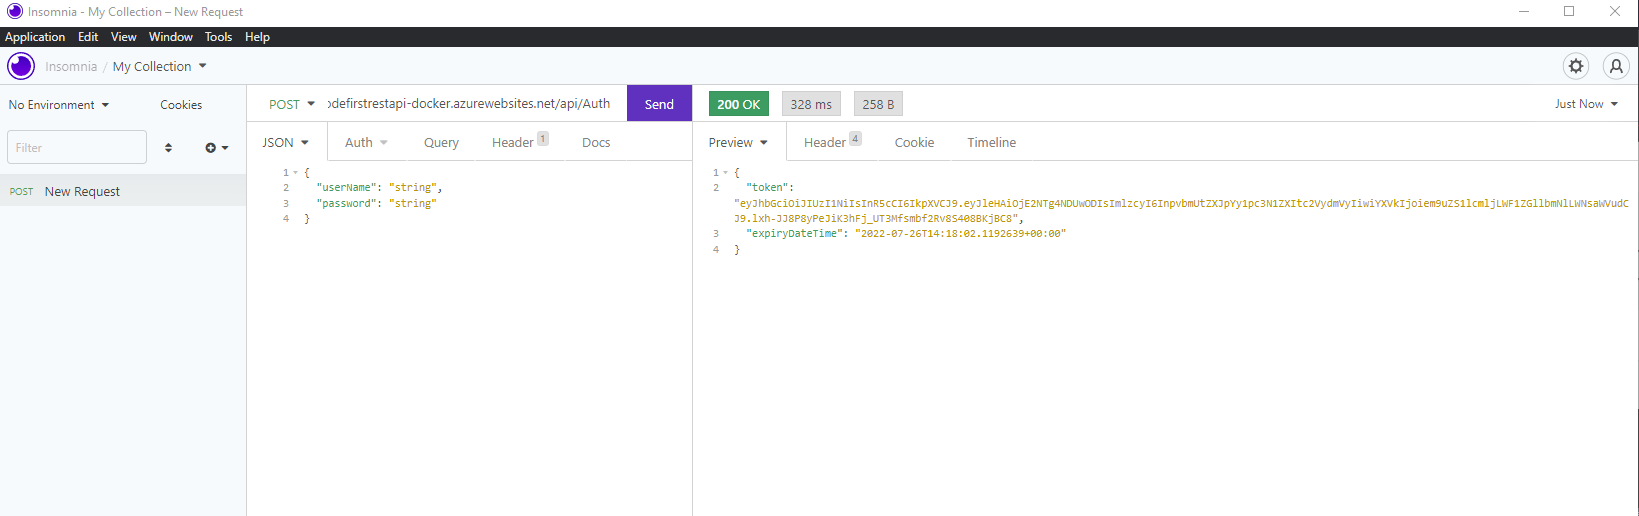Switch to the Cookie tab
This screenshot has width=1639, height=516.
click(914, 142)
